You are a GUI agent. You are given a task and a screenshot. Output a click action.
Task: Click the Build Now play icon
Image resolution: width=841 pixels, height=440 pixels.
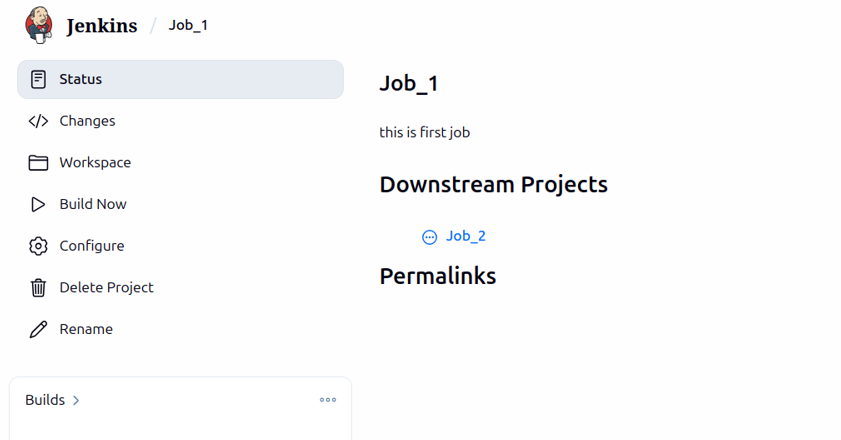pyautogui.click(x=38, y=204)
